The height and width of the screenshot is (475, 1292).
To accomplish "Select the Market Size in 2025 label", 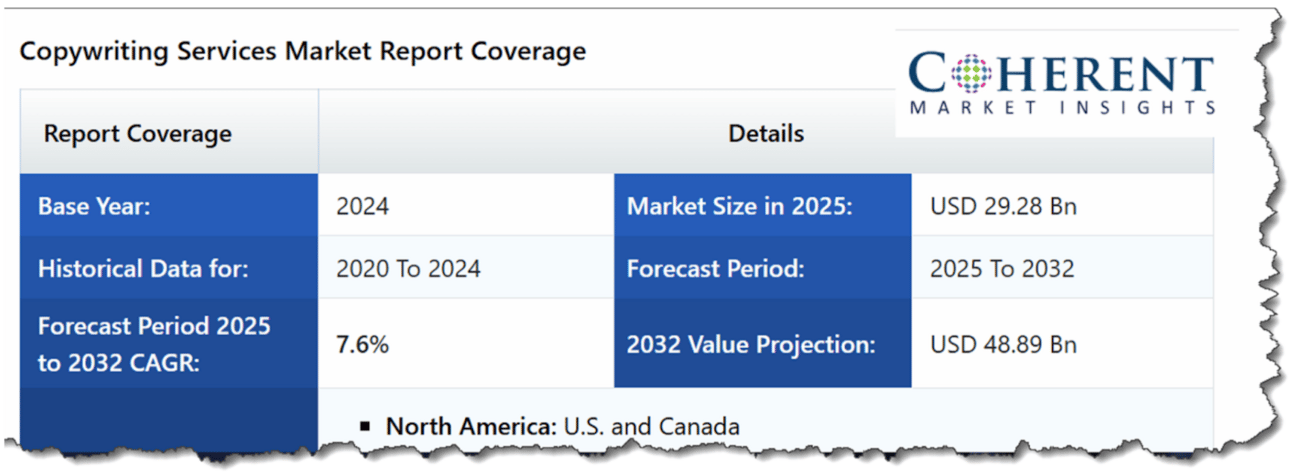I will (x=763, y=206).
